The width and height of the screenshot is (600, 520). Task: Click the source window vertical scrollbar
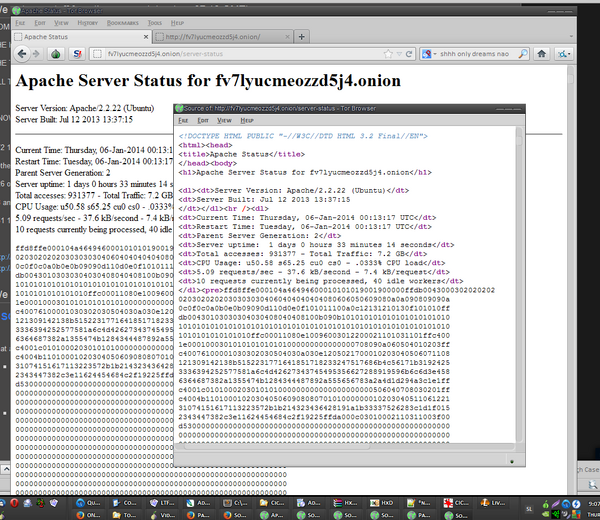pos(519,285)
